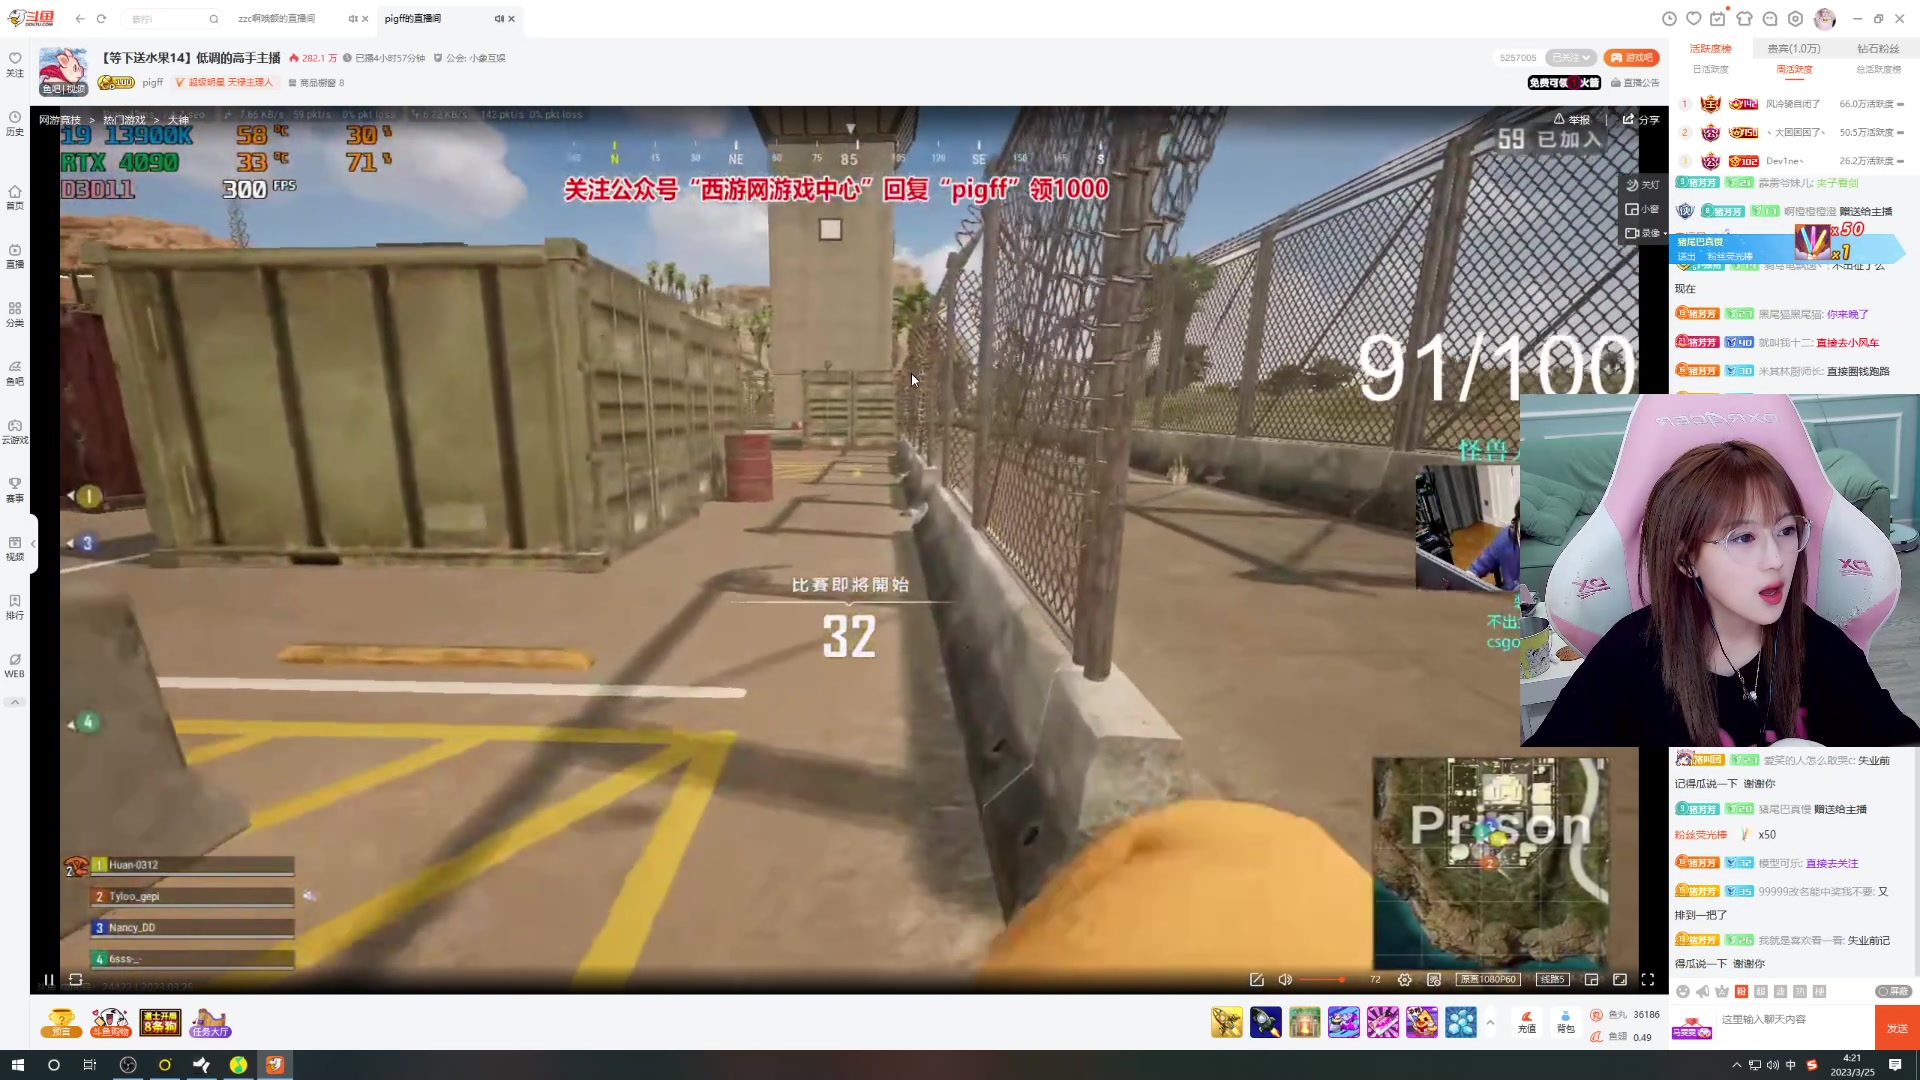Open the Windows Start menu

pos(17,1065)
